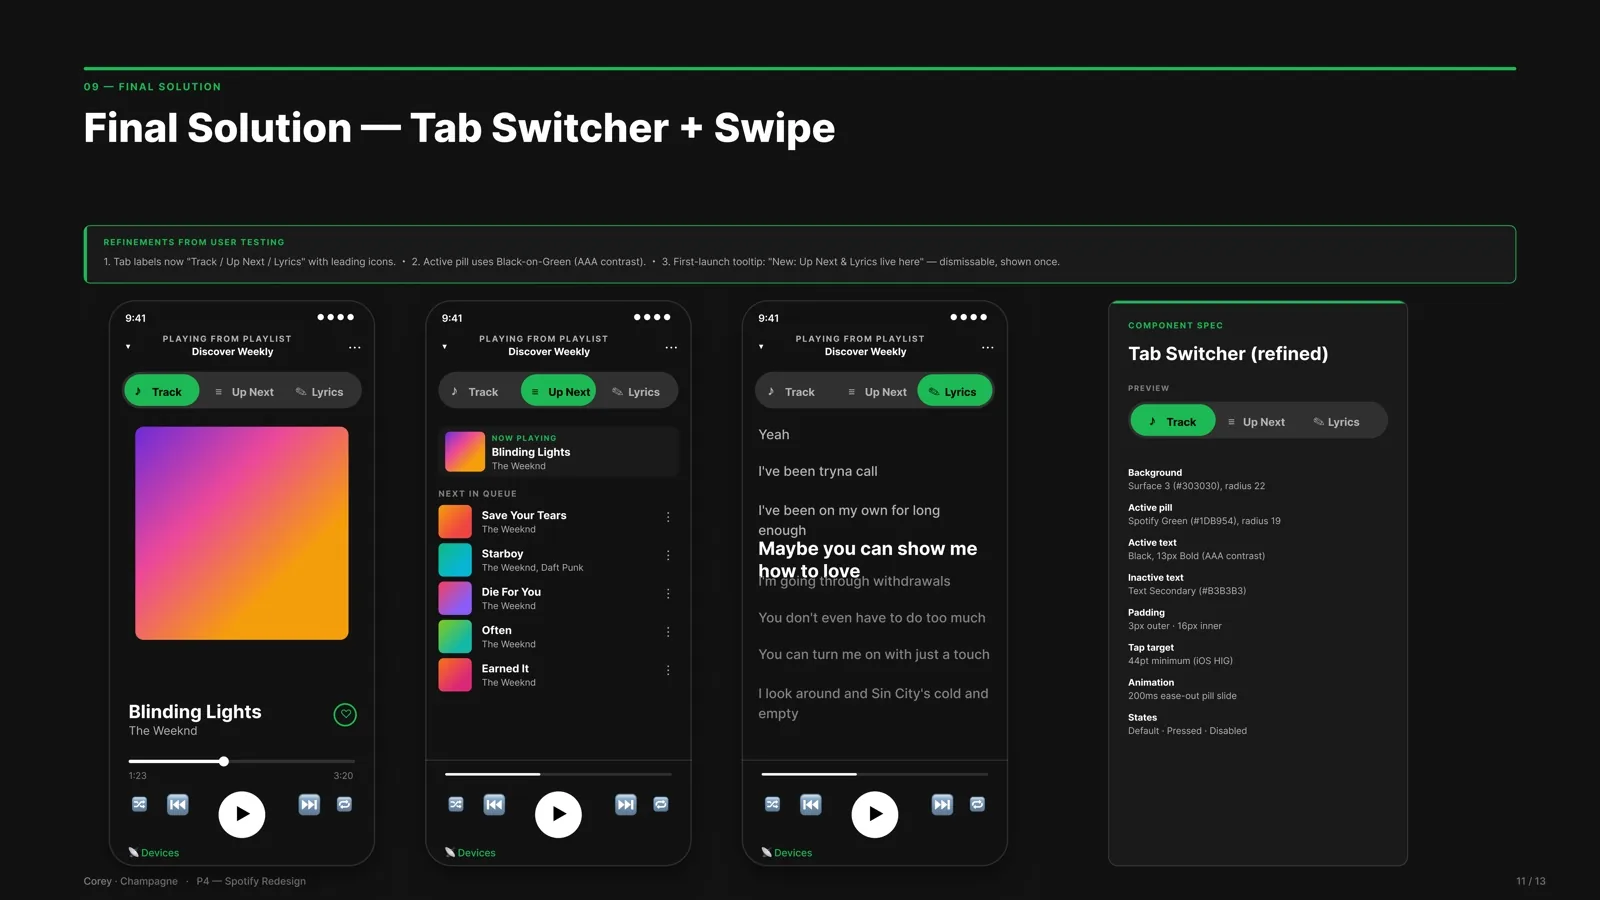Click the lyric line "Yeah"
This screenshot has width=1600, height=900.
click(774, 435)
